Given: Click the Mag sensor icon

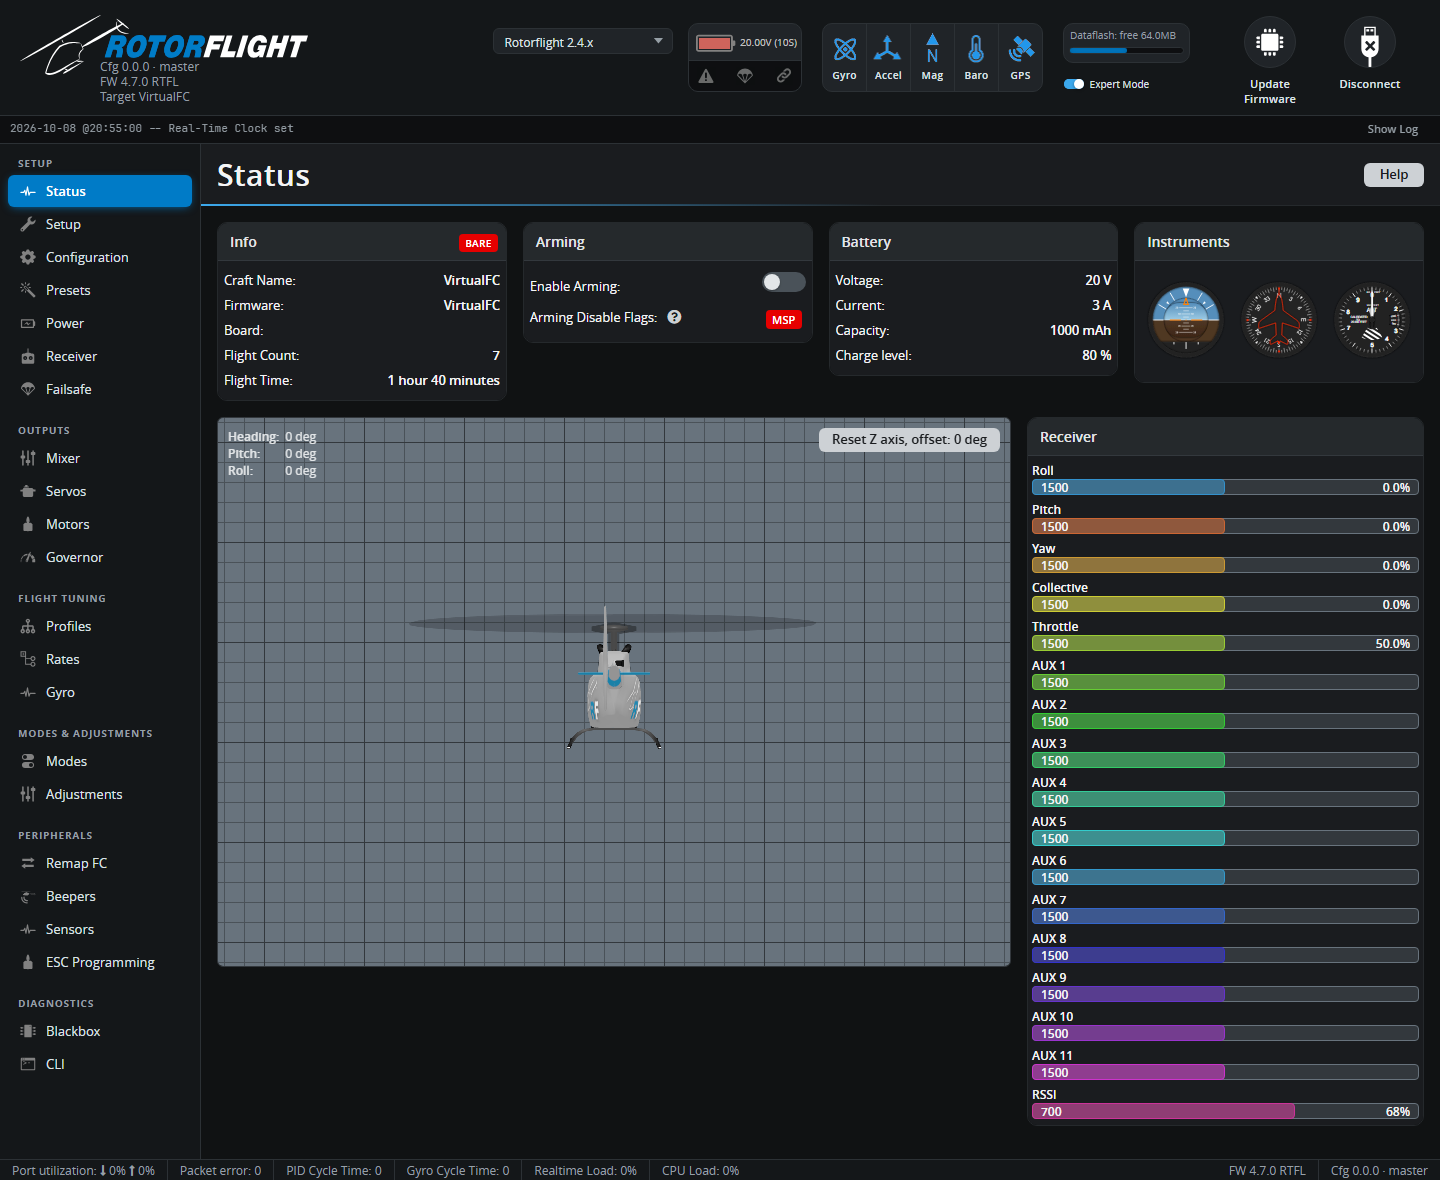Looking at the screenshot, I should click(932, 49).
